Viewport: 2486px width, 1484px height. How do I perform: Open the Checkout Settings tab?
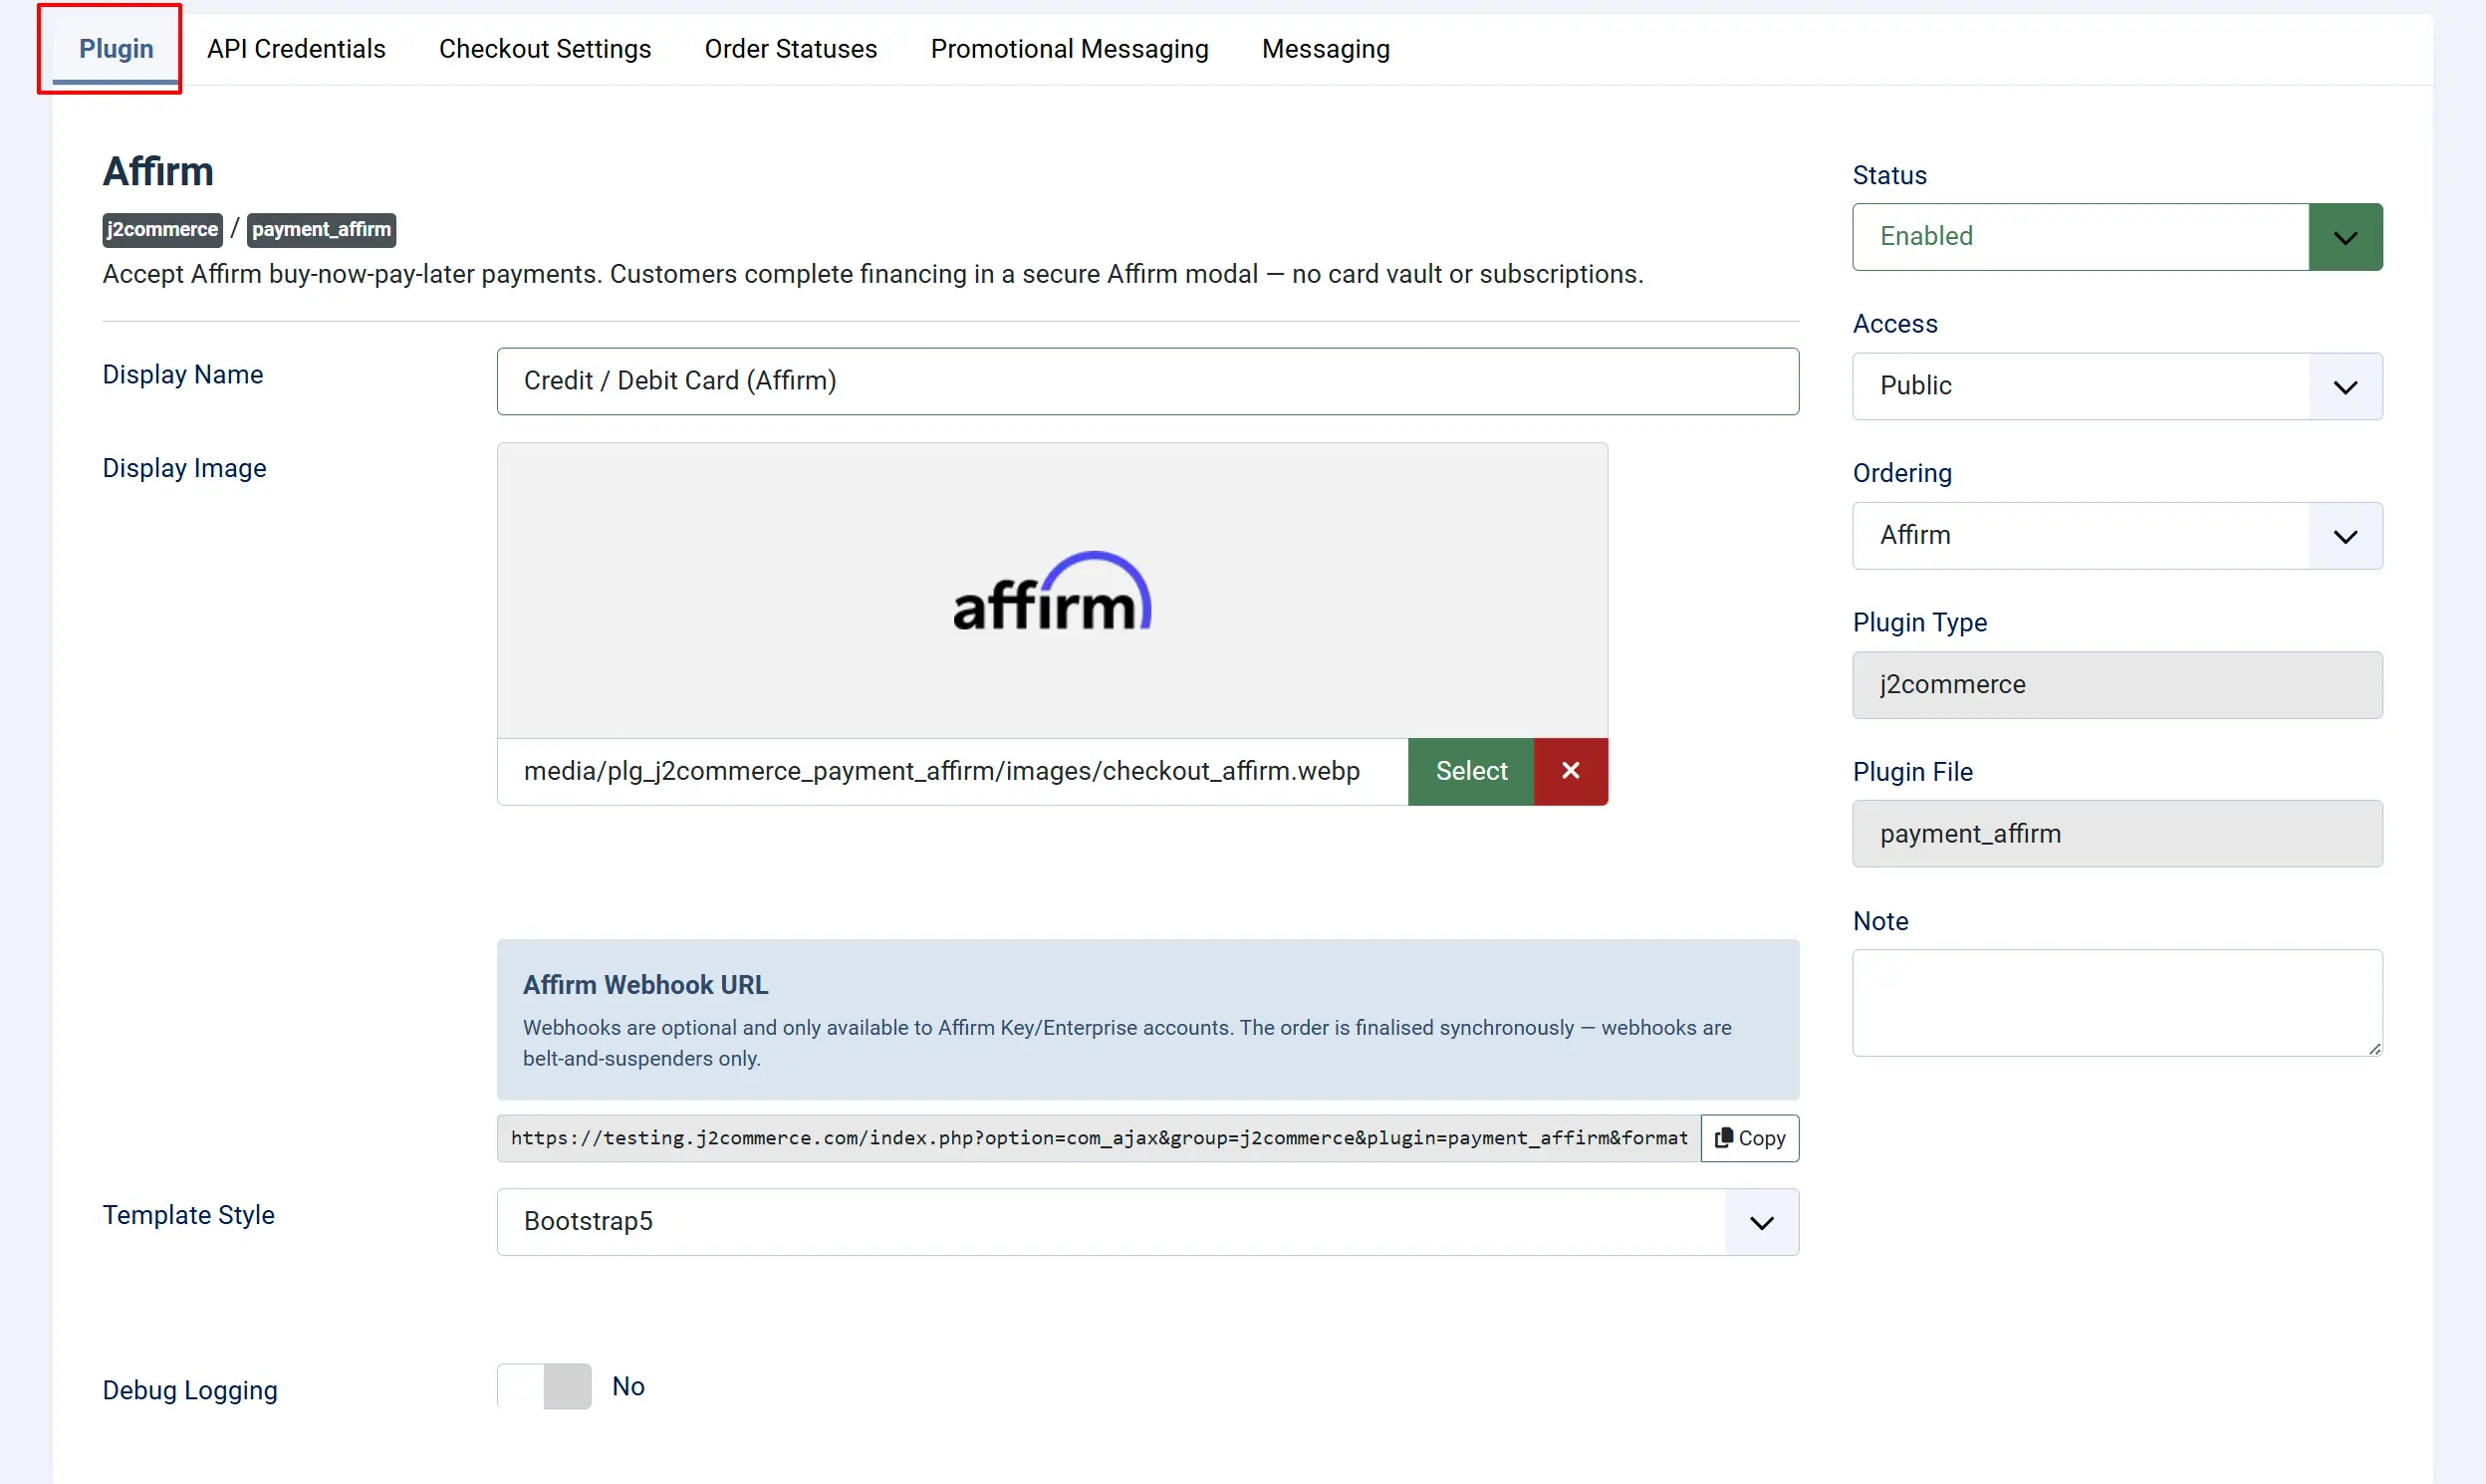[545, 48]
